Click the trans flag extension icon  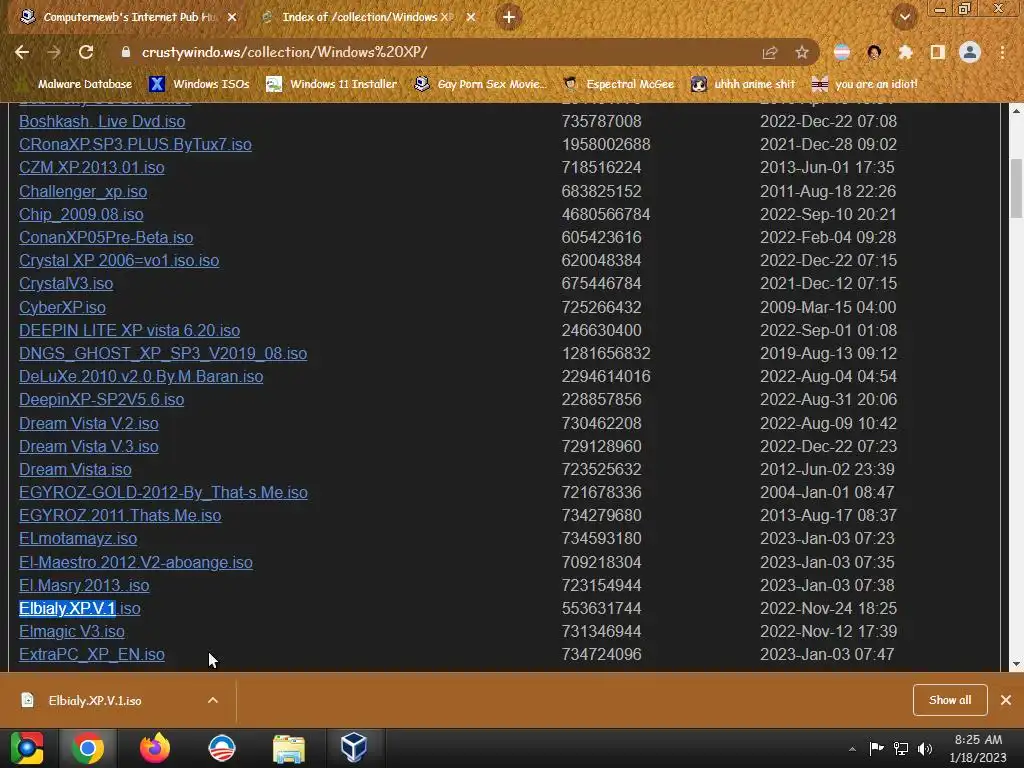pyautogui.click(x=842, y=52)
